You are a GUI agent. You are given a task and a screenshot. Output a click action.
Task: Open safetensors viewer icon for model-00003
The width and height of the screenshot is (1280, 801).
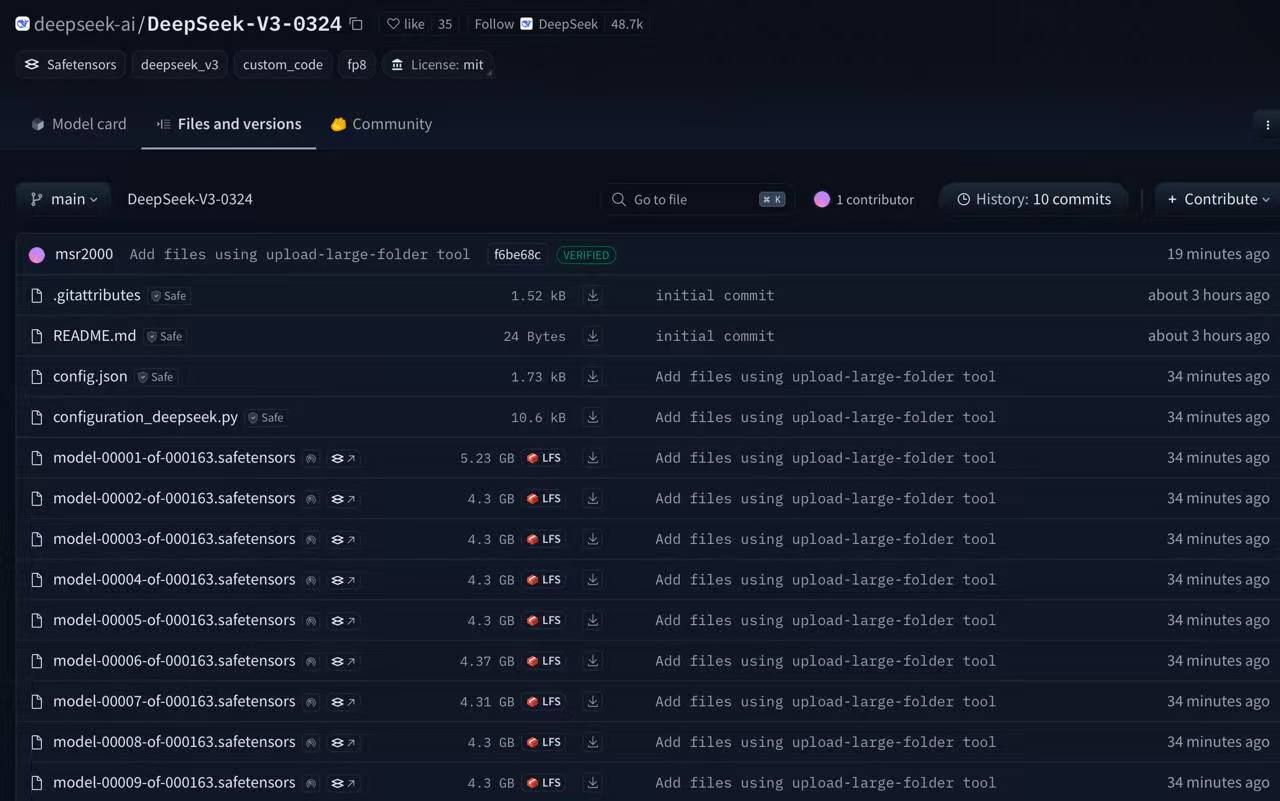pos(344,539)
